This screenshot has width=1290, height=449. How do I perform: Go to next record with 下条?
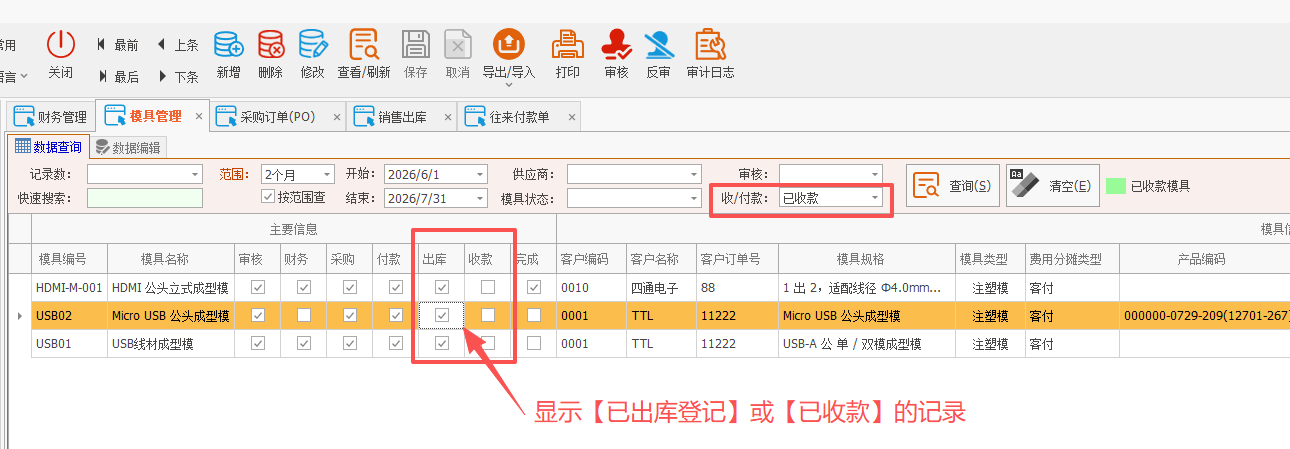click(x=177, y=76)
